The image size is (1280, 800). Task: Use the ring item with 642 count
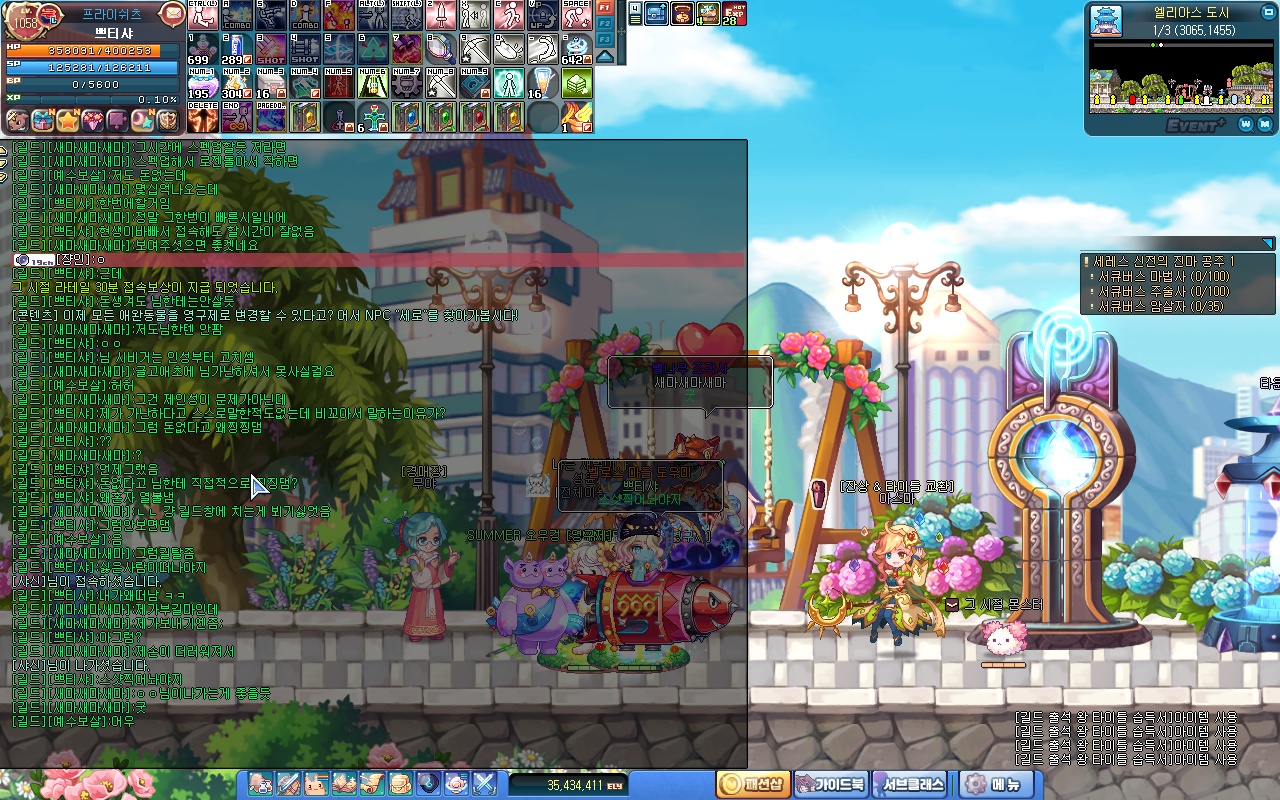[577, 49]
